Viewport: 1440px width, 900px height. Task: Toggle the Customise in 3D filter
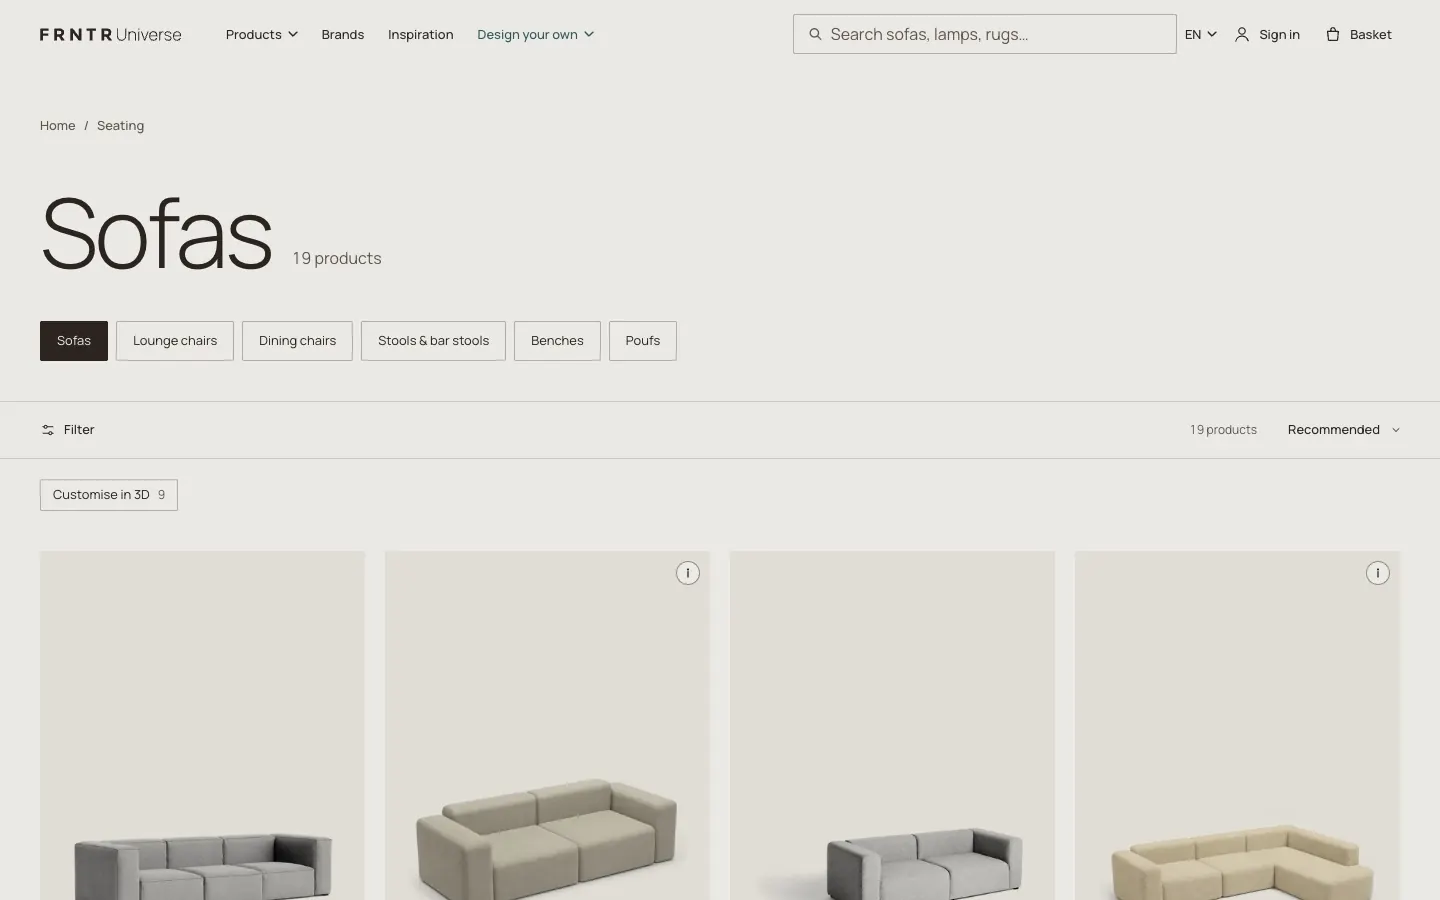tap(109, 495)
